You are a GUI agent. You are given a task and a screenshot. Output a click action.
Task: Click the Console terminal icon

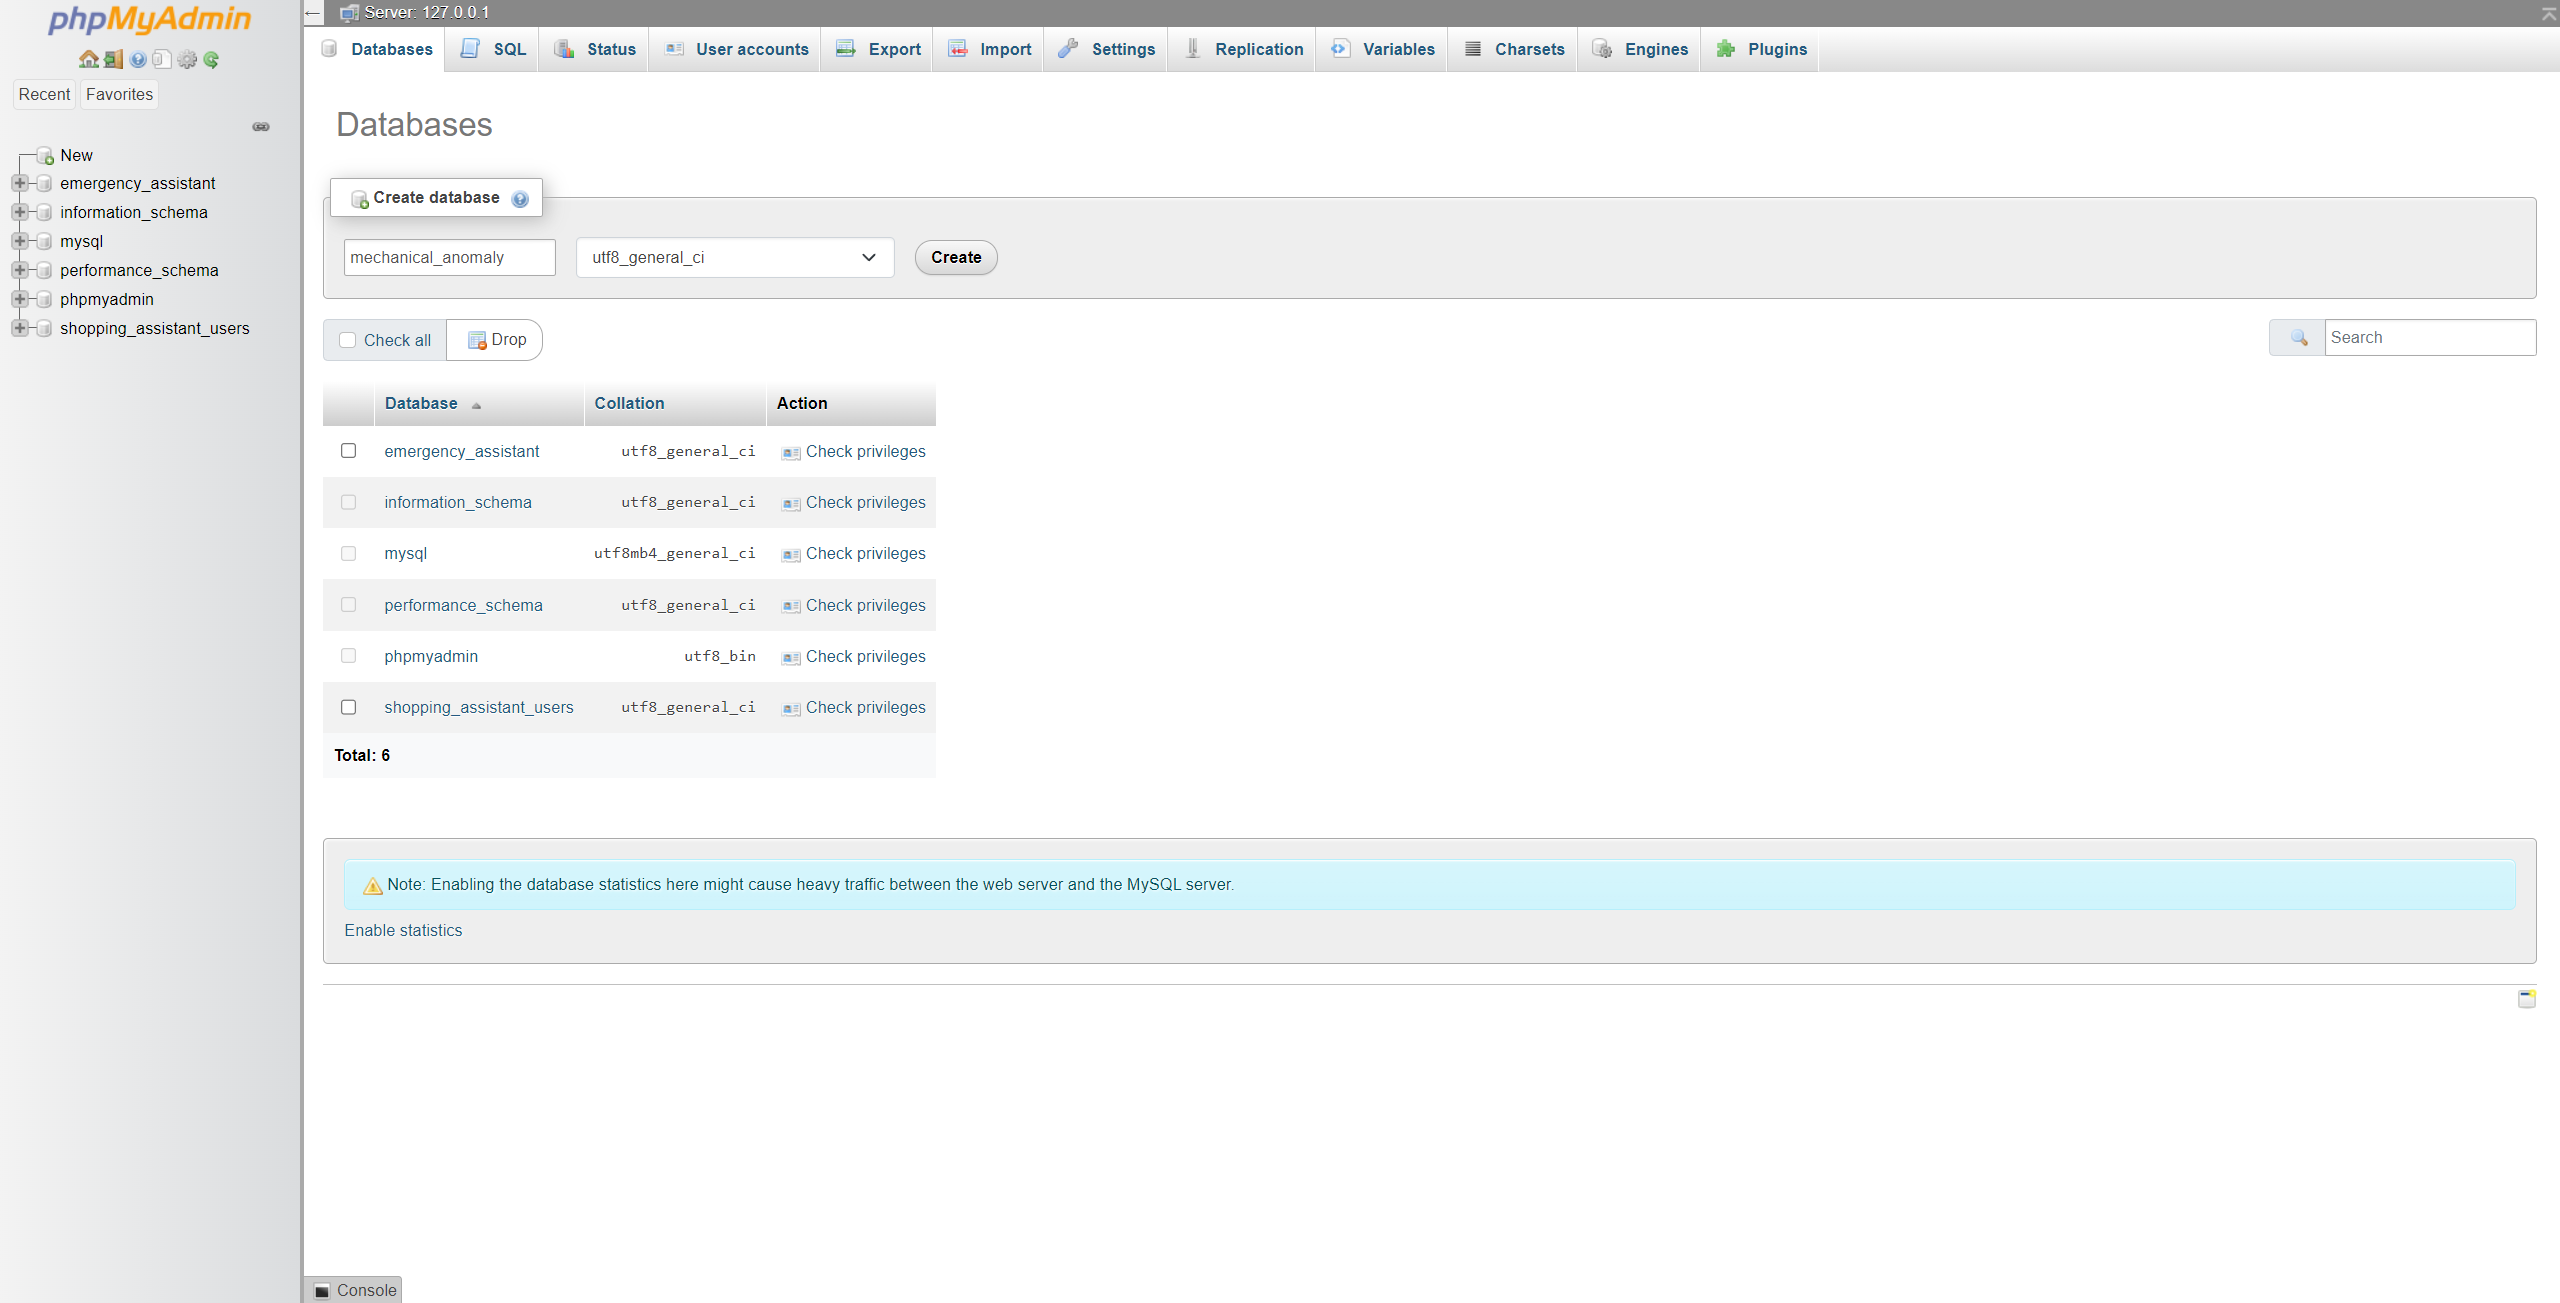[x=322, y=1291]
